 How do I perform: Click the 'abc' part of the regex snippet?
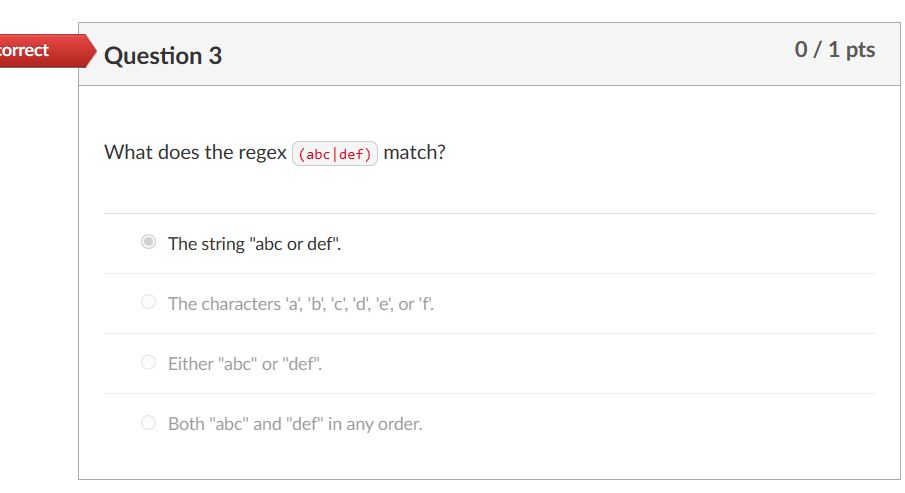click(318, 154)
